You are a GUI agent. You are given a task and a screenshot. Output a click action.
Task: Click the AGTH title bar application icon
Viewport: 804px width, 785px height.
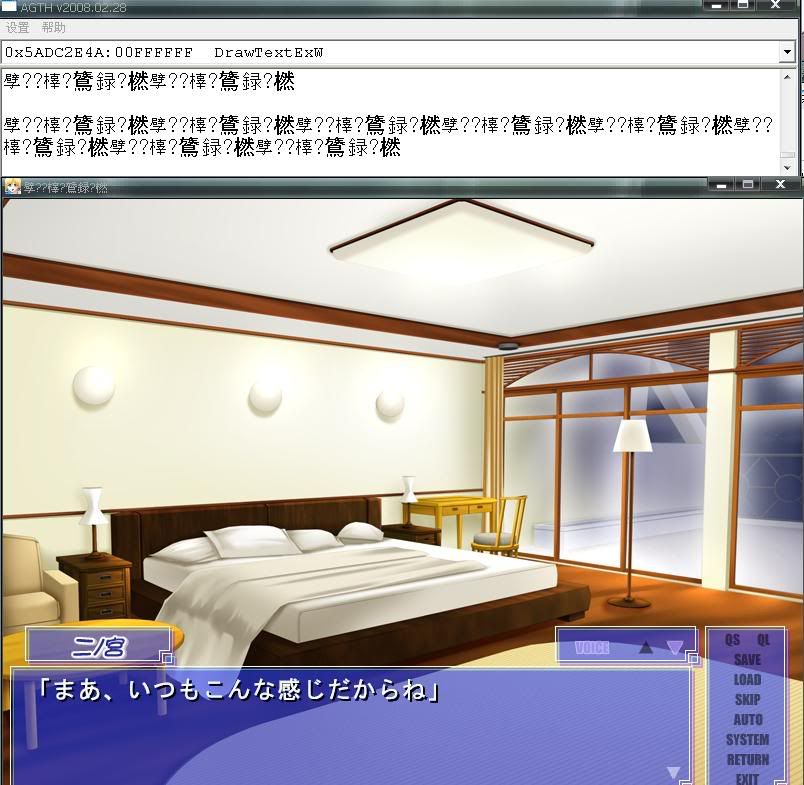(x=9, y=7)
